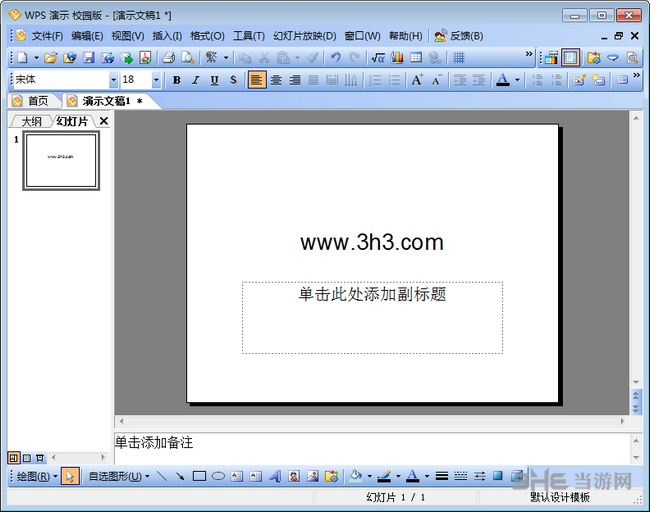The width and height of the screenshot is (650, 512).
Task: Toggle text Shadow formatting
Action: tap(233, 80)
